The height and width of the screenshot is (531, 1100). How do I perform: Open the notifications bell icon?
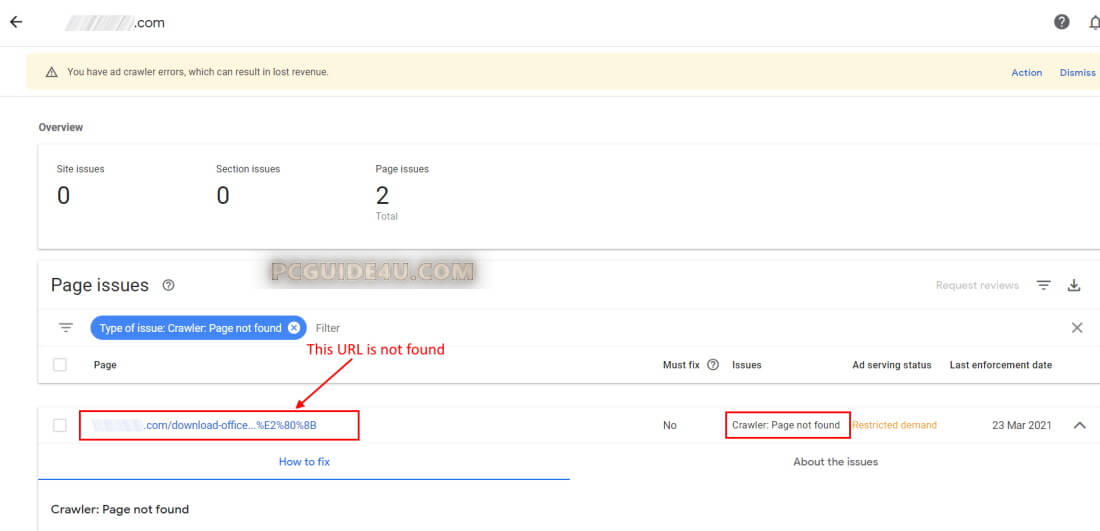pyautogui.click(x=1093, y=22)
